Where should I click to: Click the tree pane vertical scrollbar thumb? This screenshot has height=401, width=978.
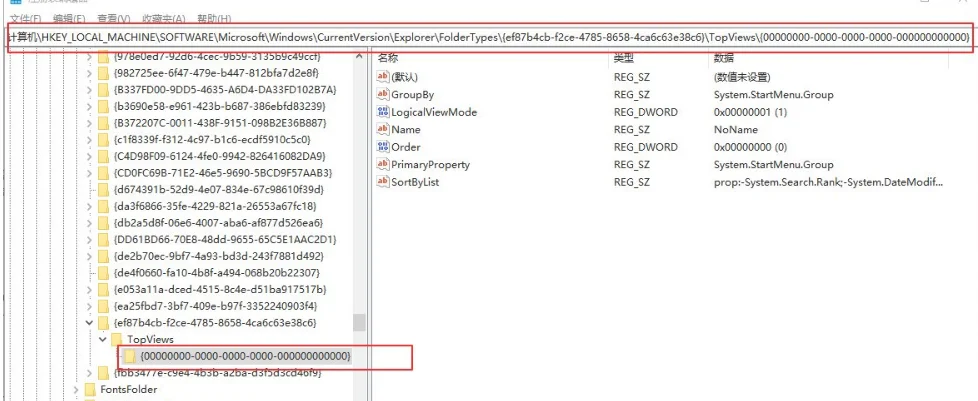[x=358, y=322]
